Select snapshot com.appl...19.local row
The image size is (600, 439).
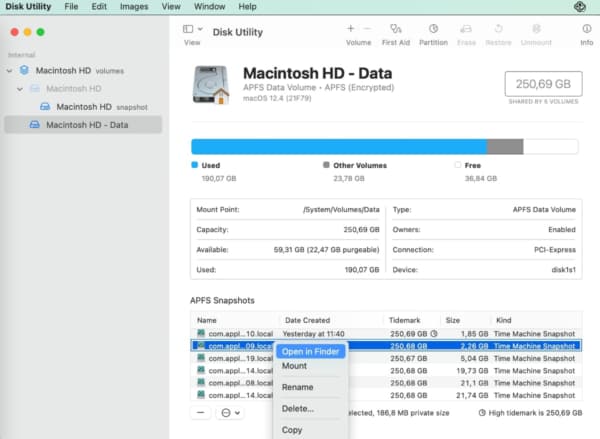(386, 359)
